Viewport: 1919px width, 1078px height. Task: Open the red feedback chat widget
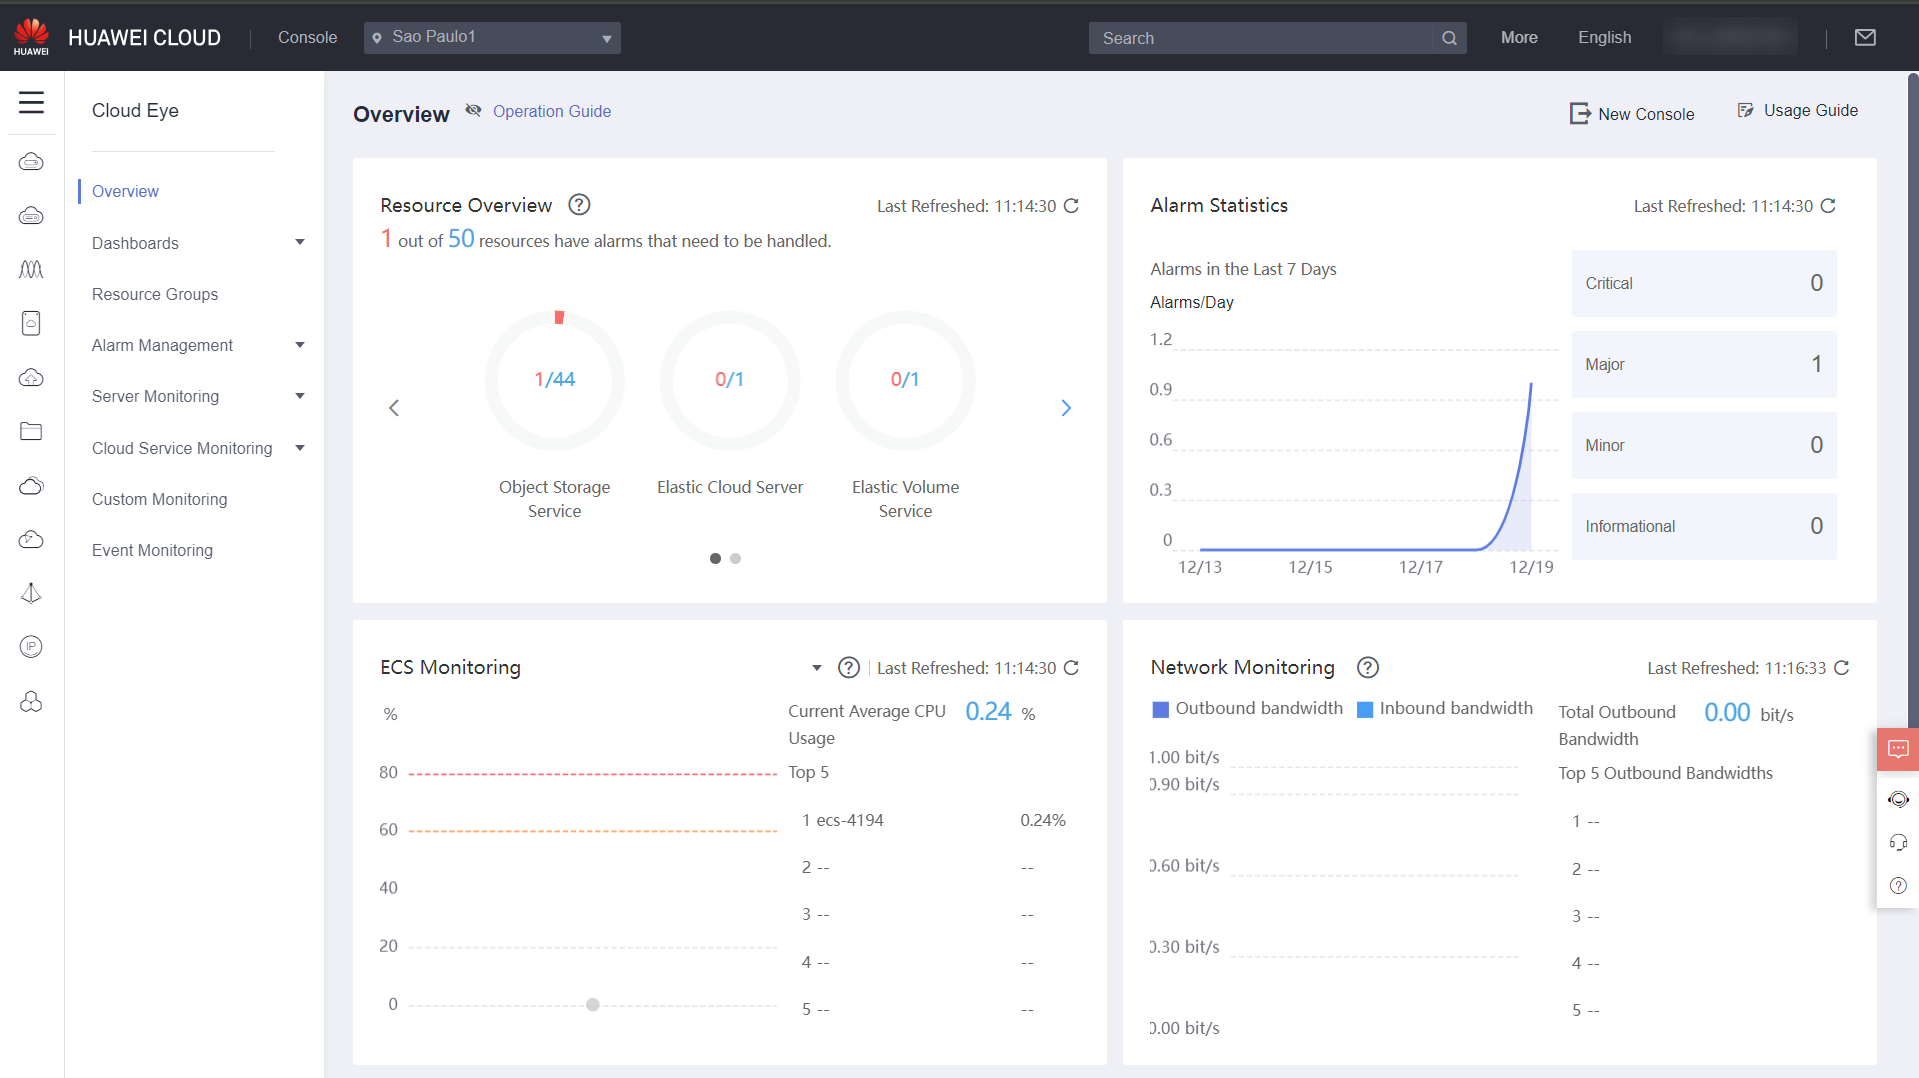coord(1897,749)
